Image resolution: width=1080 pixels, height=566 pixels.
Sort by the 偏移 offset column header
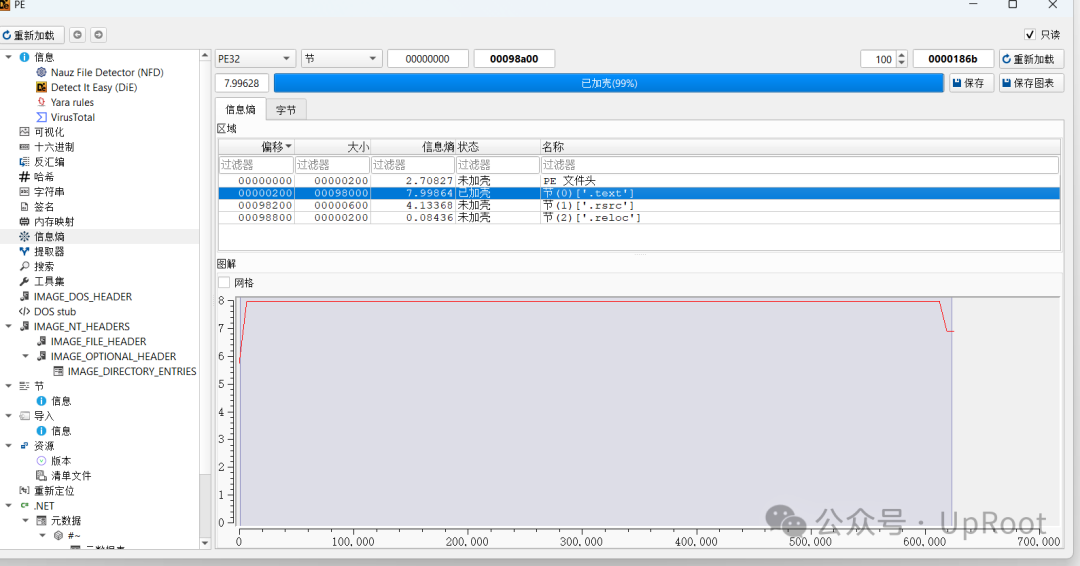(256, 147)
